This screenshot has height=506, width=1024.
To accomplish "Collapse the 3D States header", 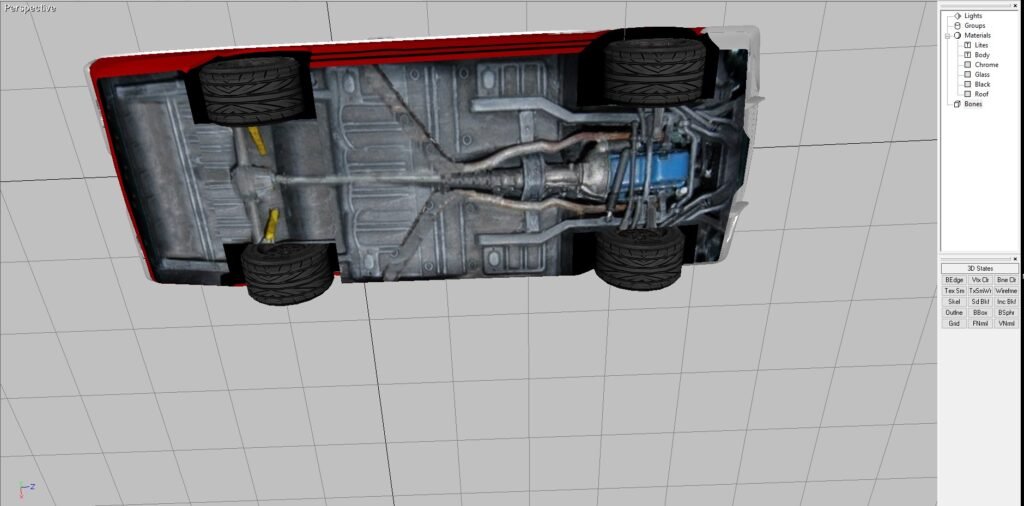I will pos(980,269).
